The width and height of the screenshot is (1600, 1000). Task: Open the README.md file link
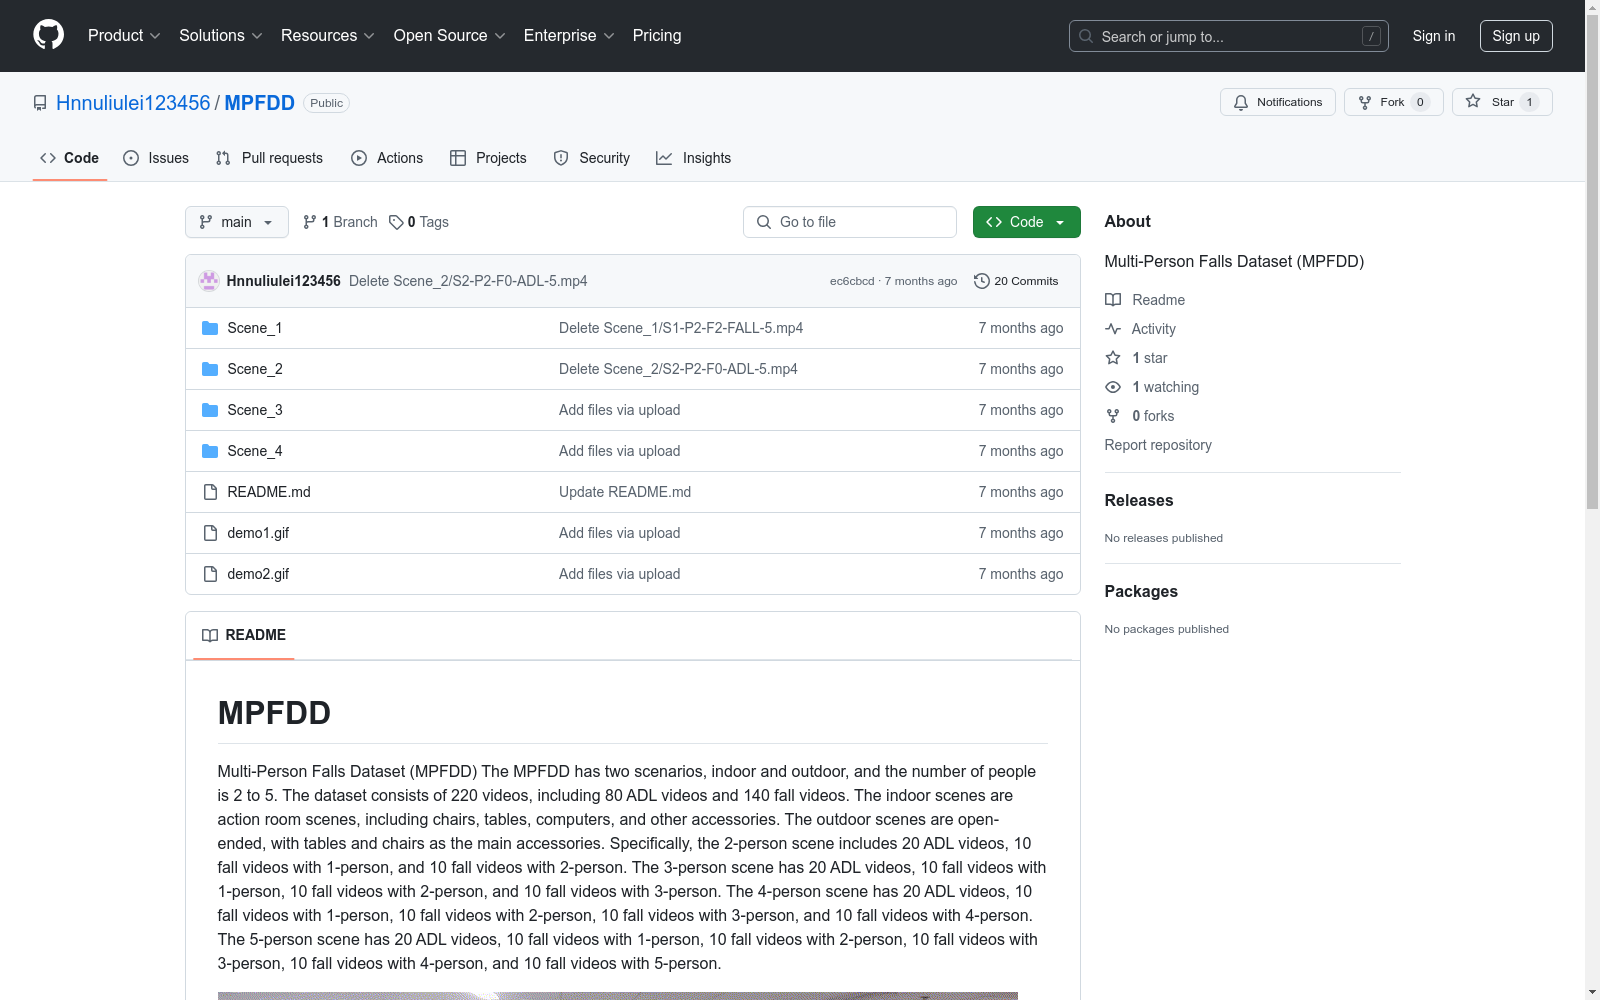[269, 492]
